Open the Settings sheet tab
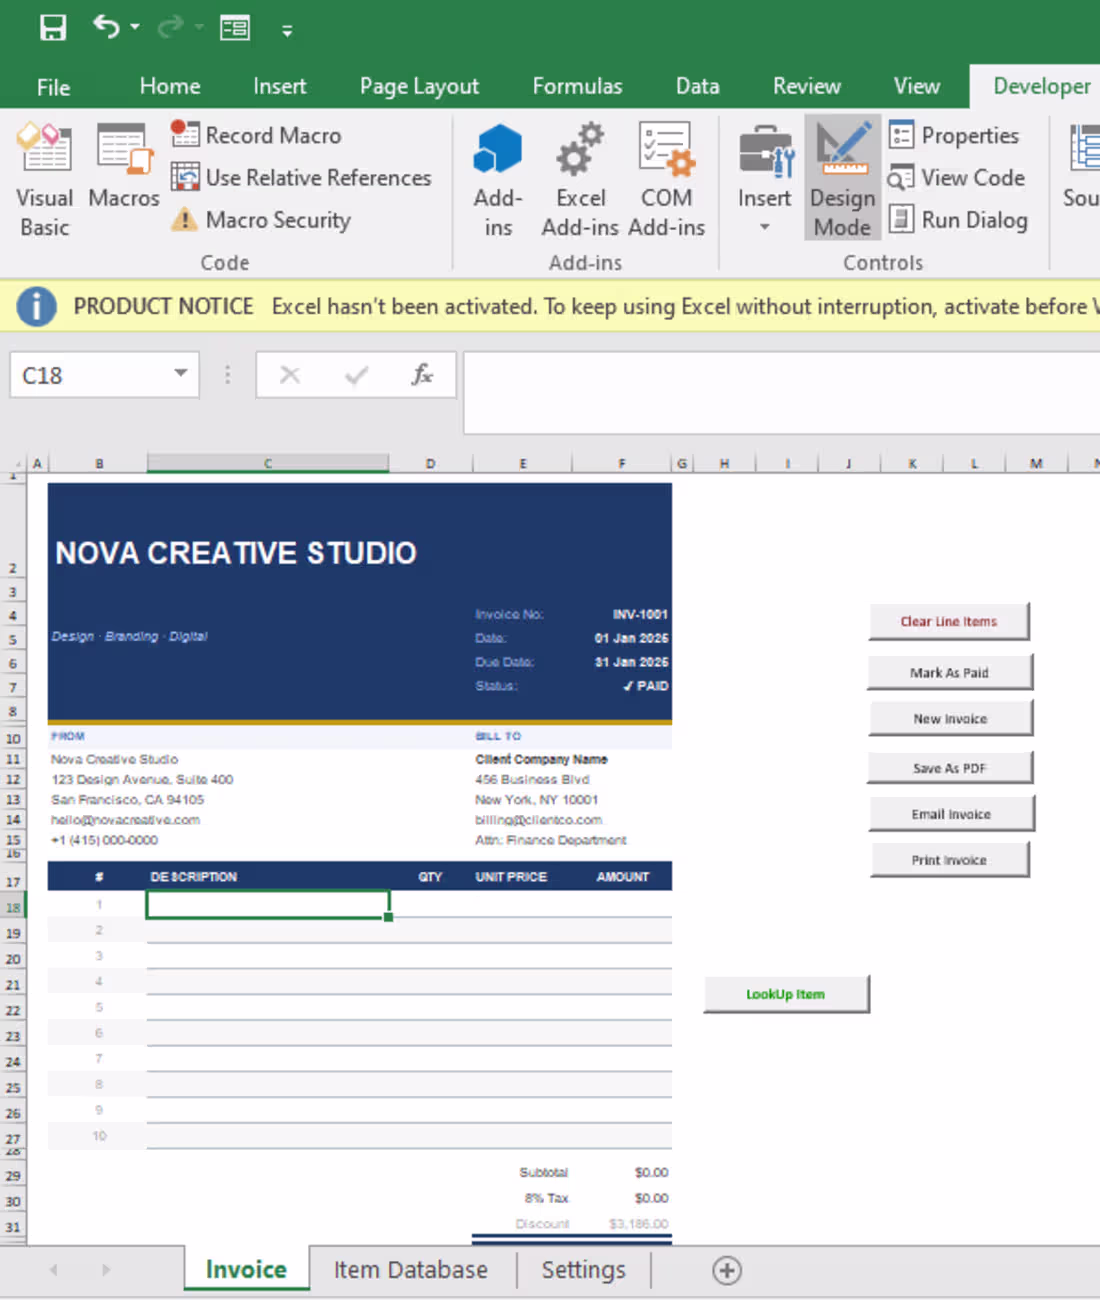 (x=583, y=1270)
